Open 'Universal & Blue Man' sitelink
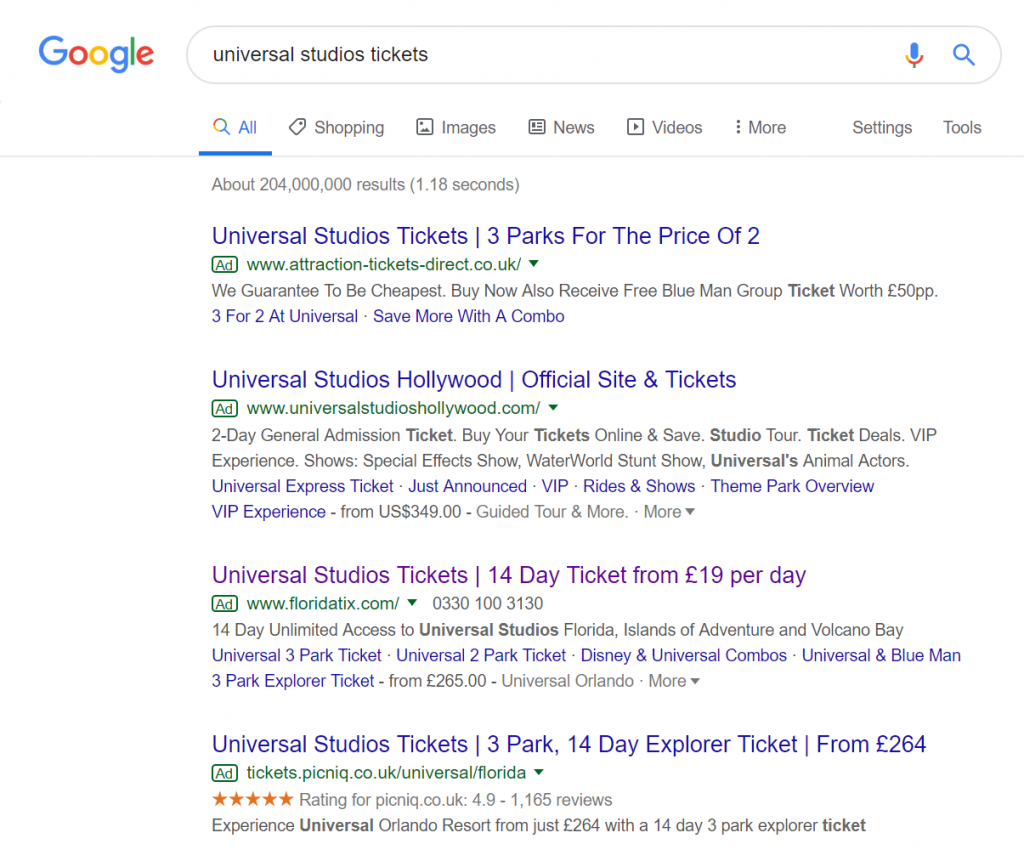This screenshot has width=1024, height=861. [x=881, y=655]
